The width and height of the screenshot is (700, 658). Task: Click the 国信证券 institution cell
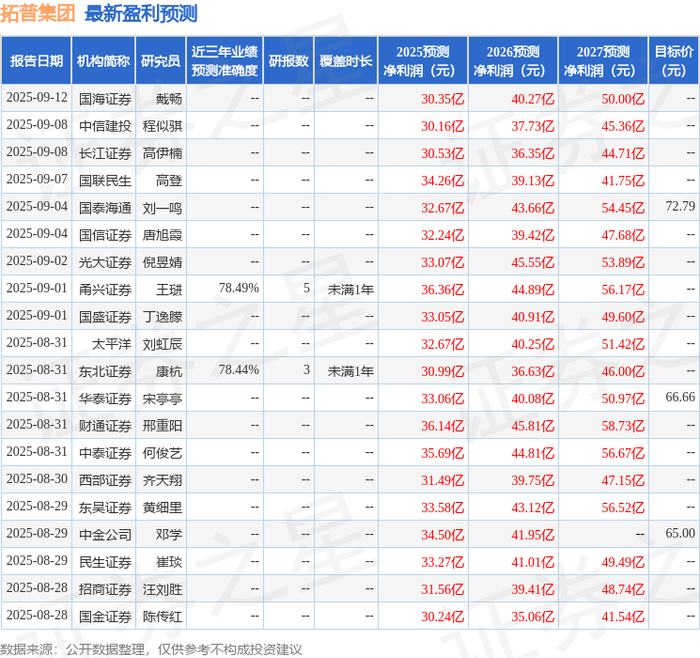click(x=105, y=235)
